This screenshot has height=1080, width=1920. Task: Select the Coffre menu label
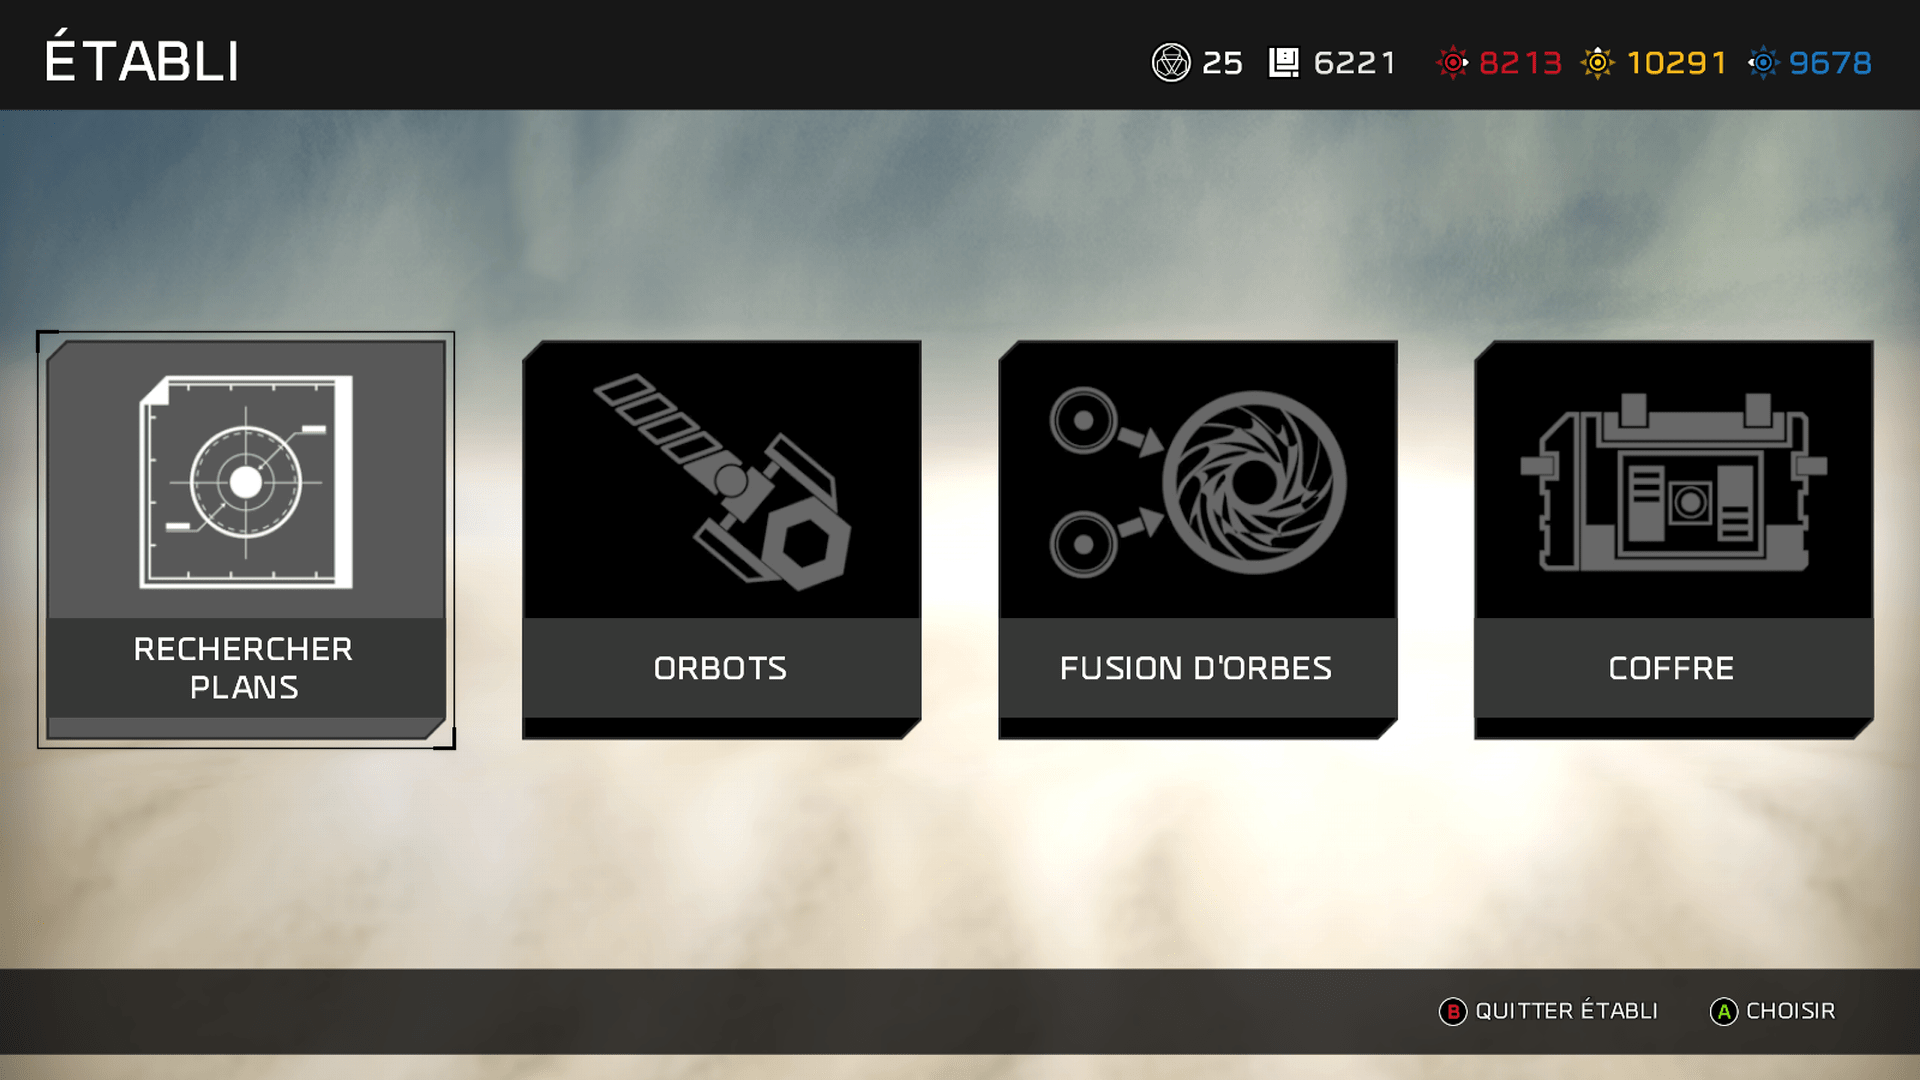tap(1671, 668)
